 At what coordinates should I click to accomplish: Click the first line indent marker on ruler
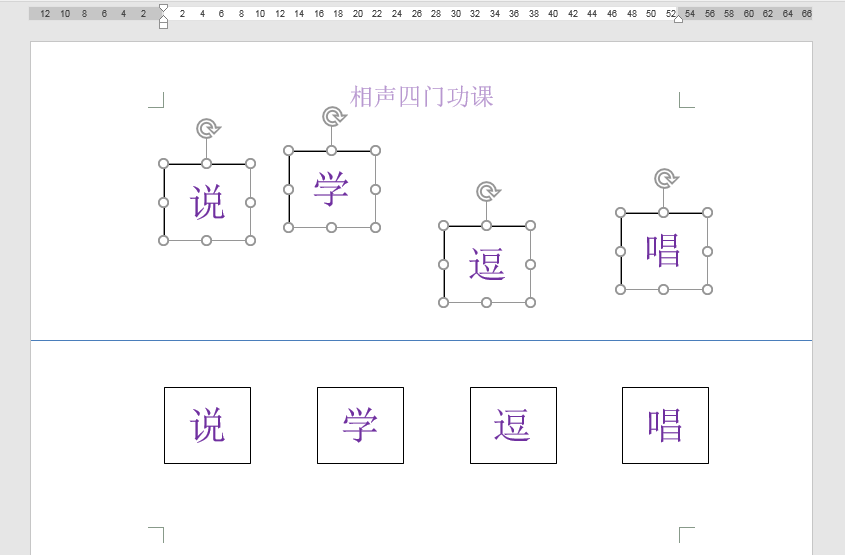pyautogui.click(x=163, y=8)
